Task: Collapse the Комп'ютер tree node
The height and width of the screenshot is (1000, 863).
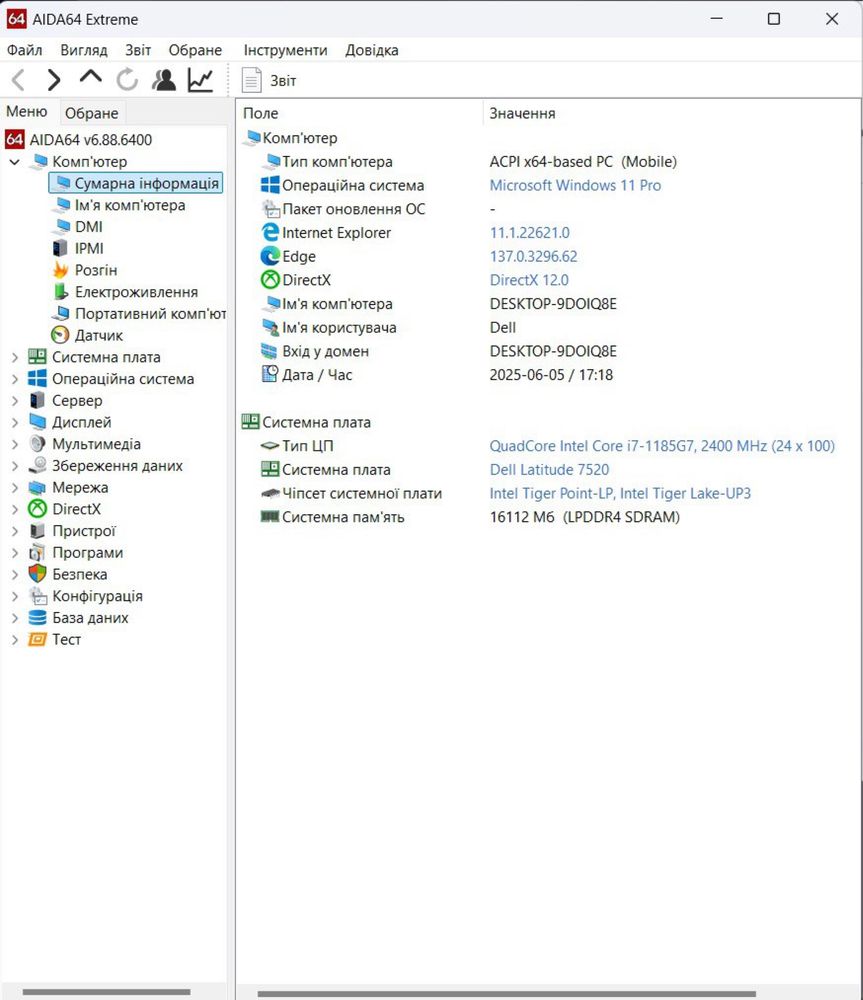Action: pos(15,161)
